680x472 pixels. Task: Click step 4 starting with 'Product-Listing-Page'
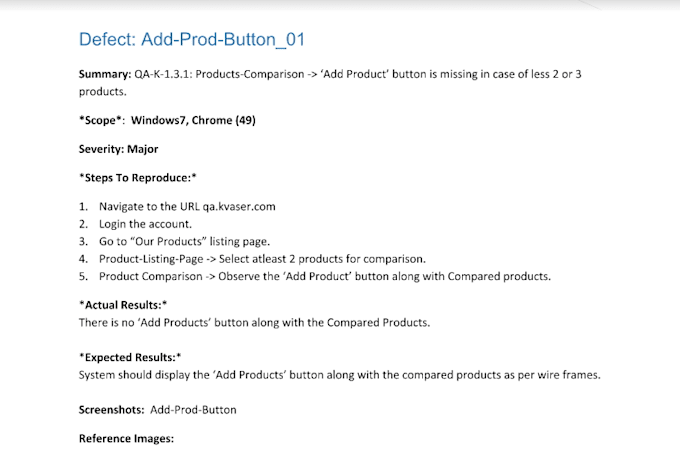262,258
